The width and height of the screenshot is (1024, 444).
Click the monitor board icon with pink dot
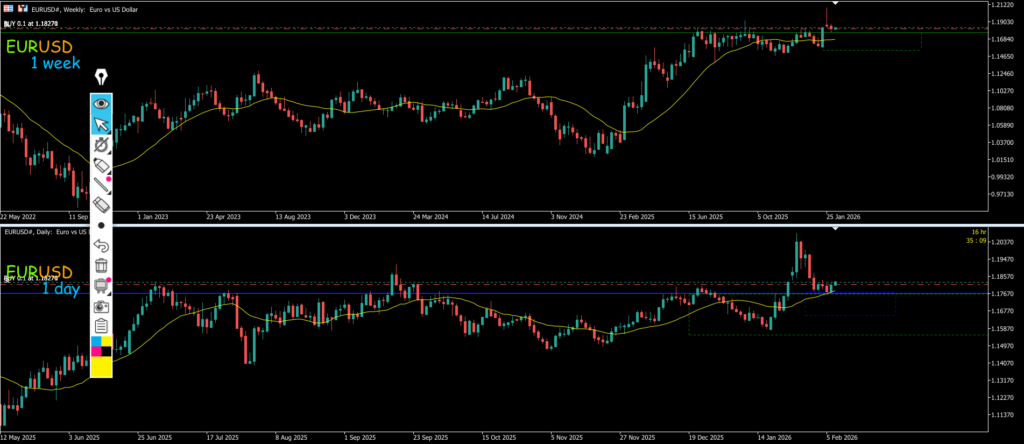click(101, 287)
